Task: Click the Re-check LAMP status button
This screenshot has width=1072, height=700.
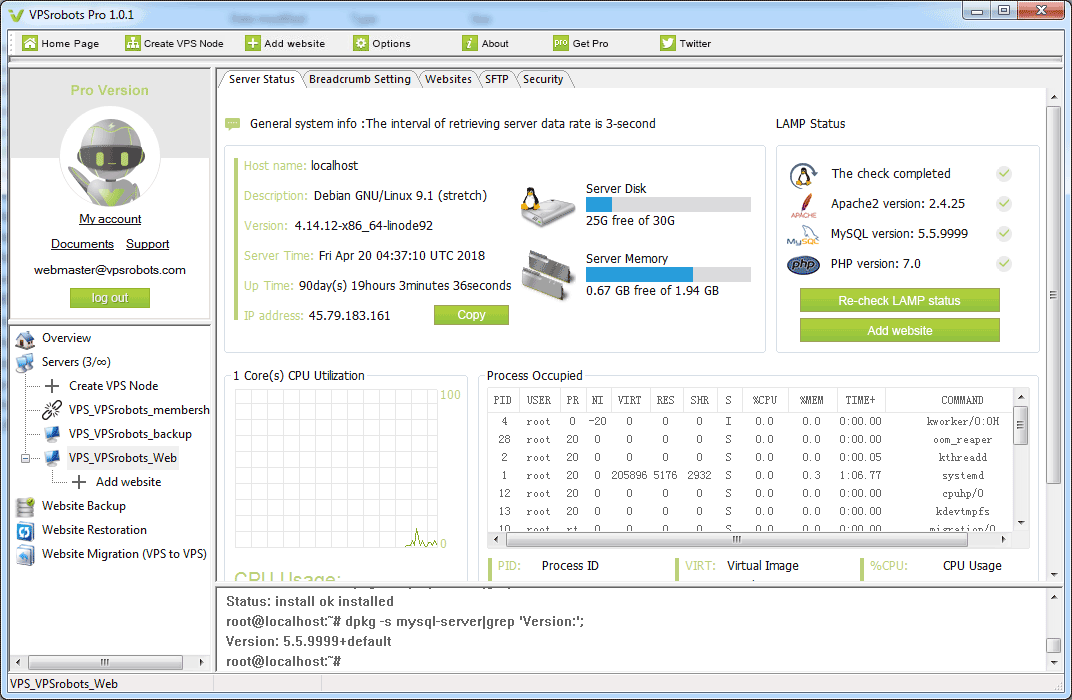Action: [x=899, y=300]
